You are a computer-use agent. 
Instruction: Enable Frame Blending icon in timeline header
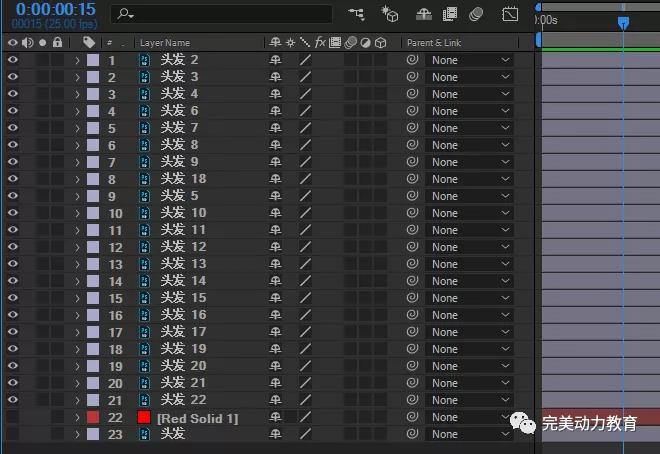[x=451, y=14]
